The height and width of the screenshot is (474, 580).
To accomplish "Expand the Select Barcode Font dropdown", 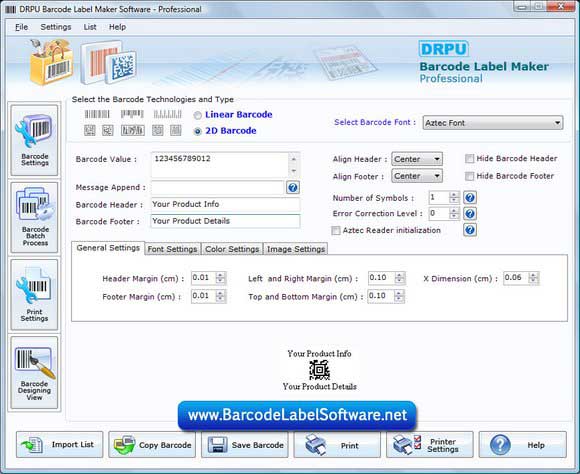I will (x=493, y=123).
